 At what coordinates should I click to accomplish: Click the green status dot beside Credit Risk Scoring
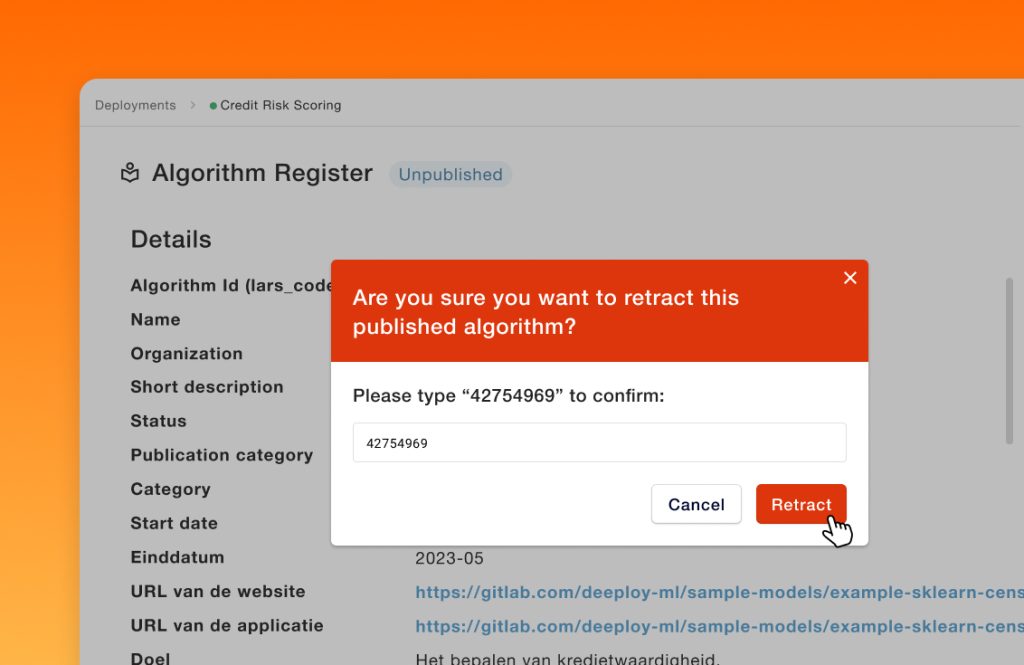(x=213, y=106)
